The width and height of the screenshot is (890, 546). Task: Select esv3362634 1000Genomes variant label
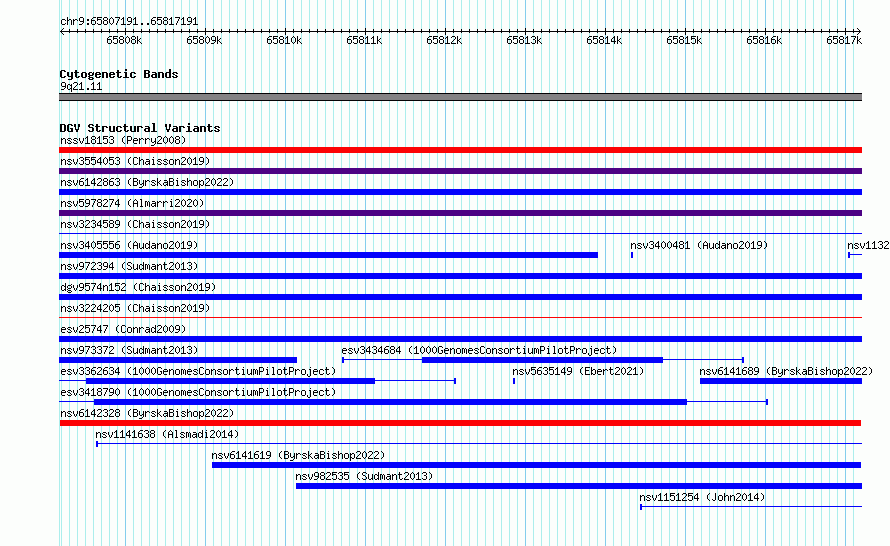pyautogui.click(x=198, y=371)
